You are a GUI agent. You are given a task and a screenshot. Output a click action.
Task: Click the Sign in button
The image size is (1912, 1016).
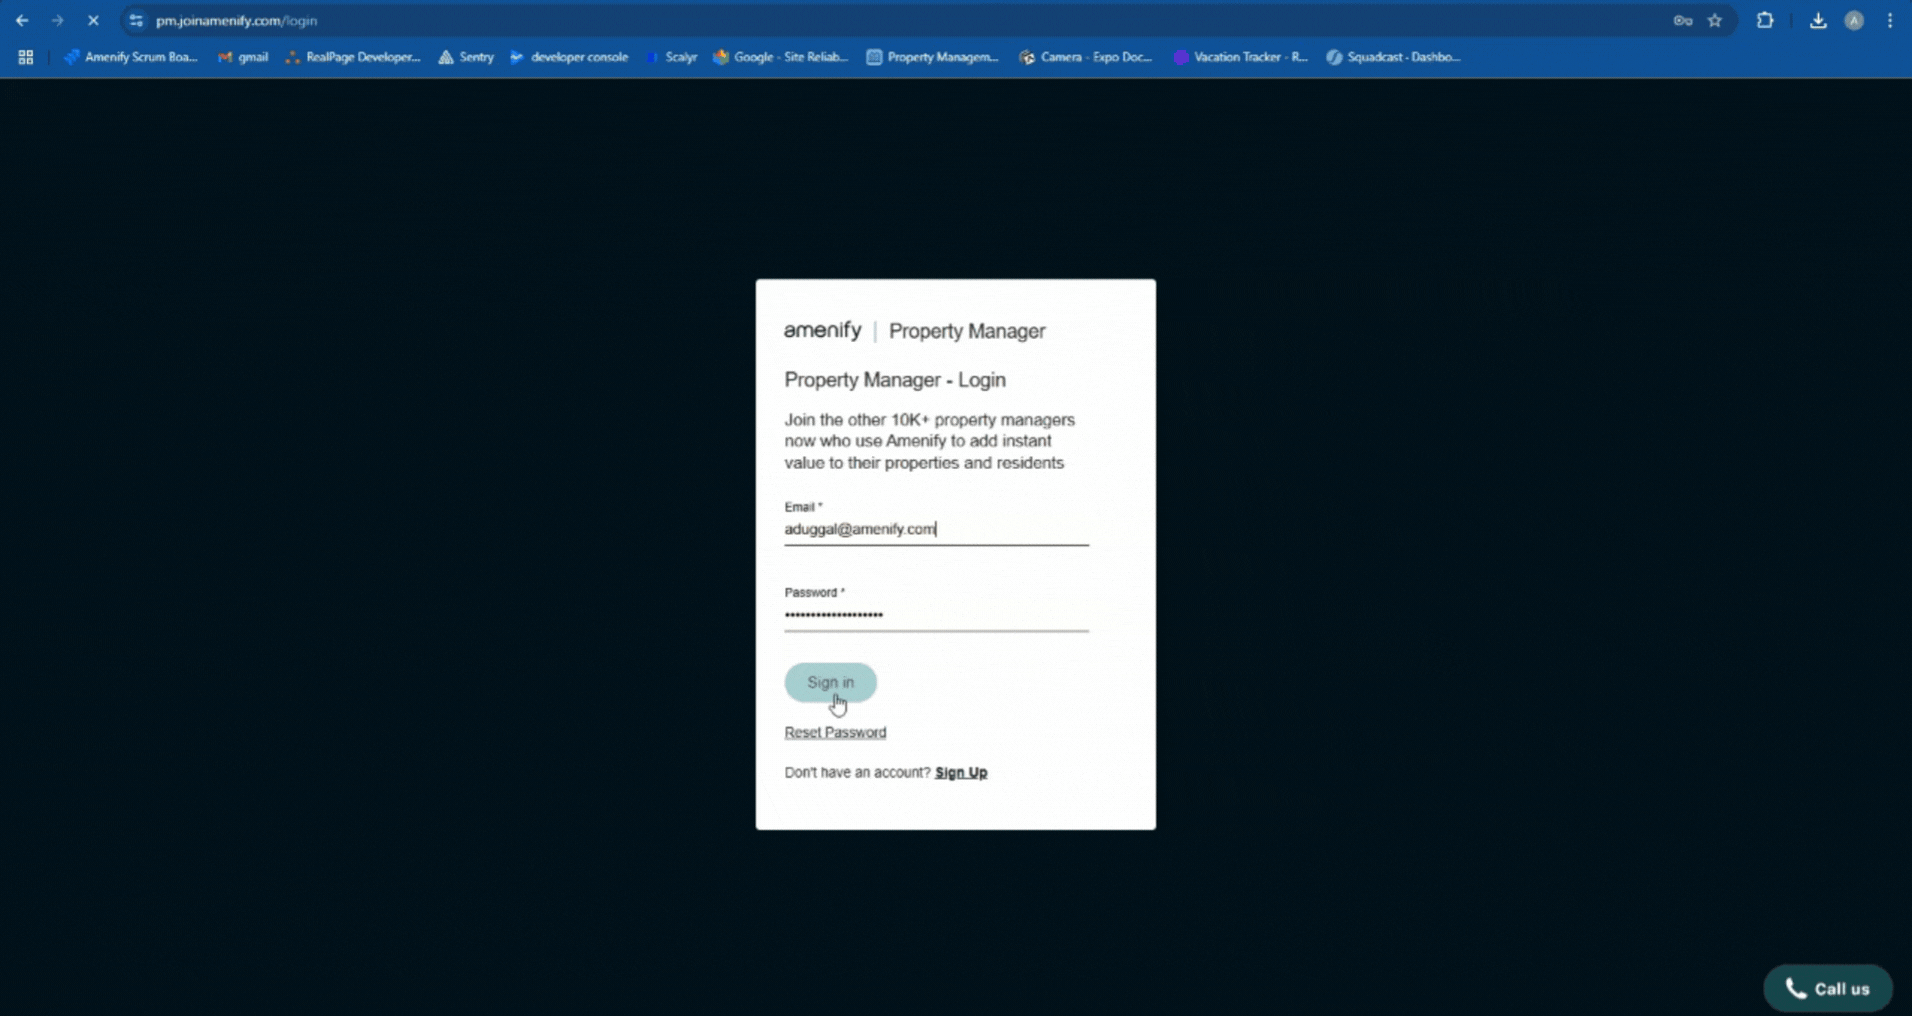coord(830,682)
